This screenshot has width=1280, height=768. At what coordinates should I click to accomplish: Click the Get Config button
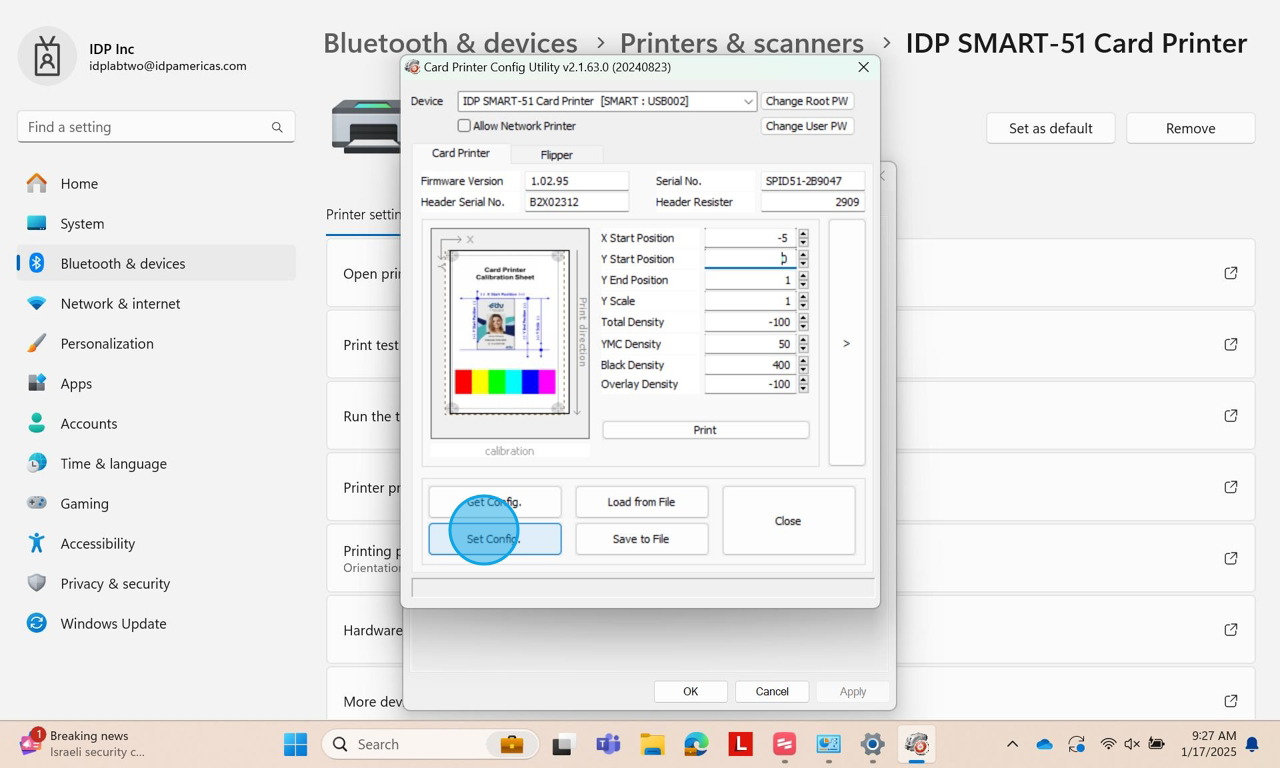coord(495,502)
